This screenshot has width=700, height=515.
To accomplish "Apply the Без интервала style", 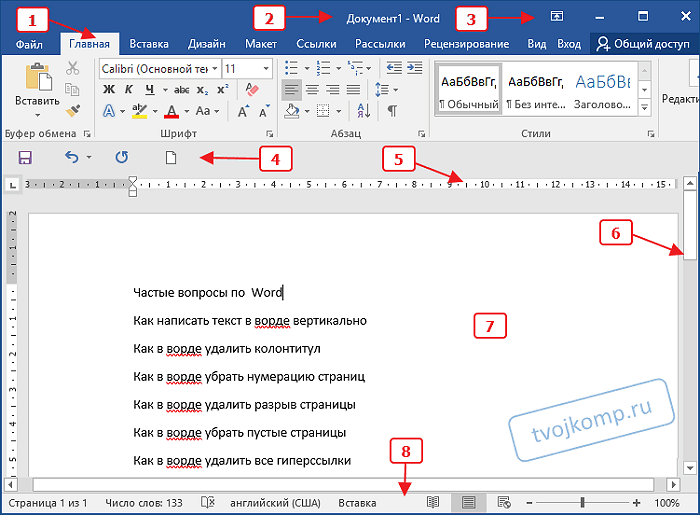I will pos(536,91).
